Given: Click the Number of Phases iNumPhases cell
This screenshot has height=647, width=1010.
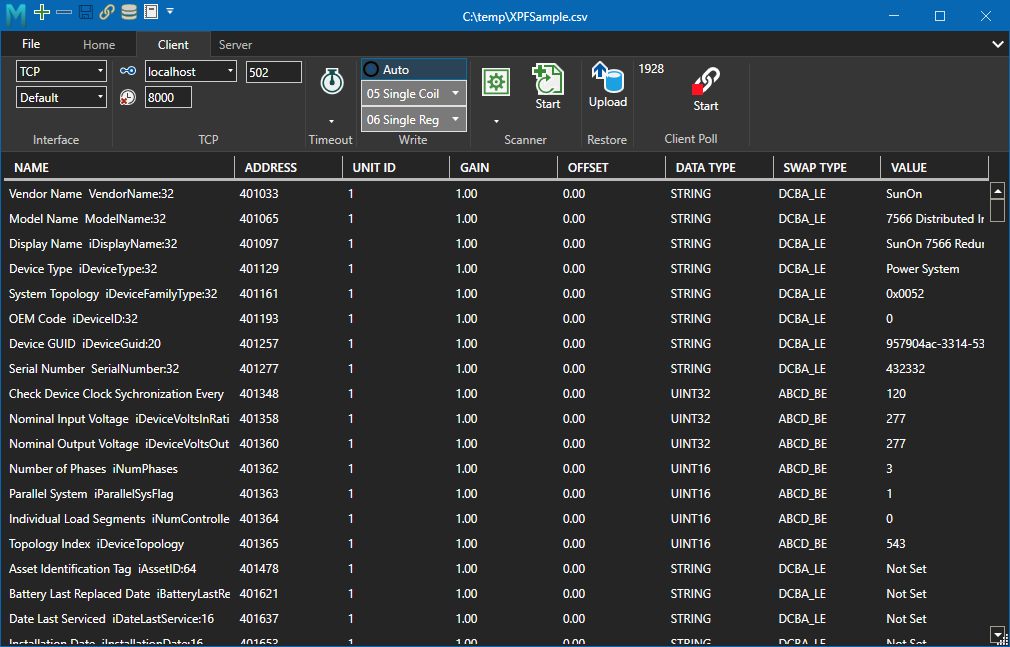Looking at the screenshot, I should tap(93, 469).
